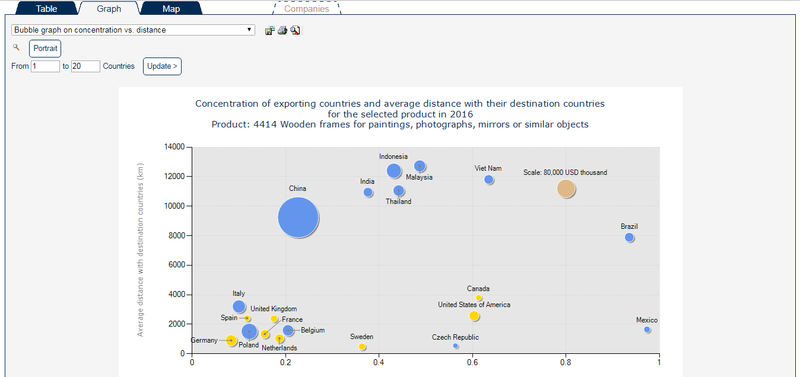The width and height of the screenshot is (800, 377).
Task: Click the Malaysia bubble
Action: 419,166
